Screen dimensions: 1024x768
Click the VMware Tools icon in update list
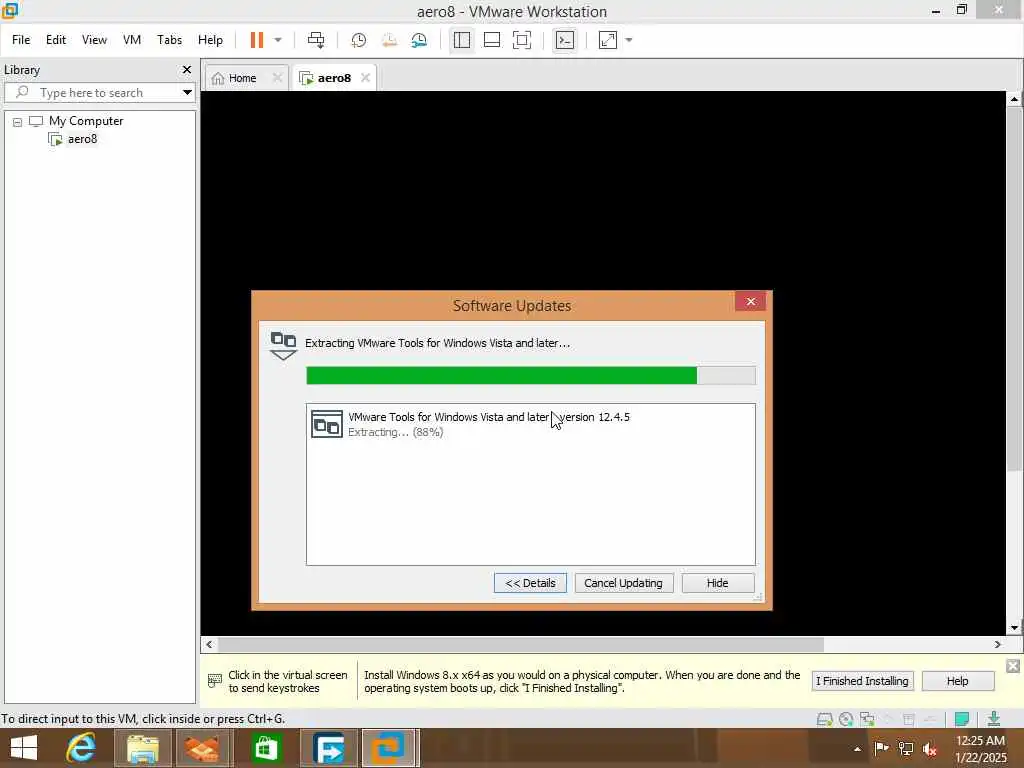click(x=327, y=424)
